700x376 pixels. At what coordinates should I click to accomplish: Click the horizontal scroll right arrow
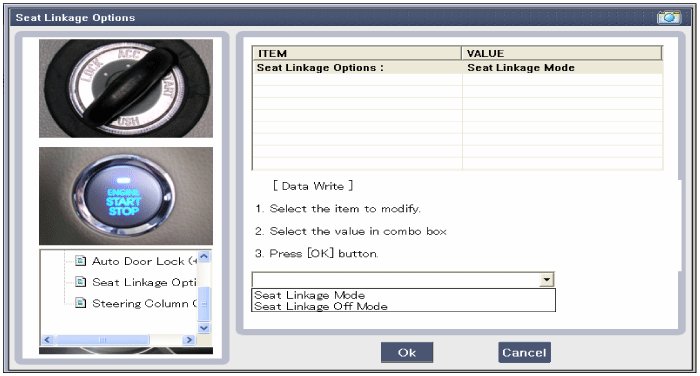point(190,340)
